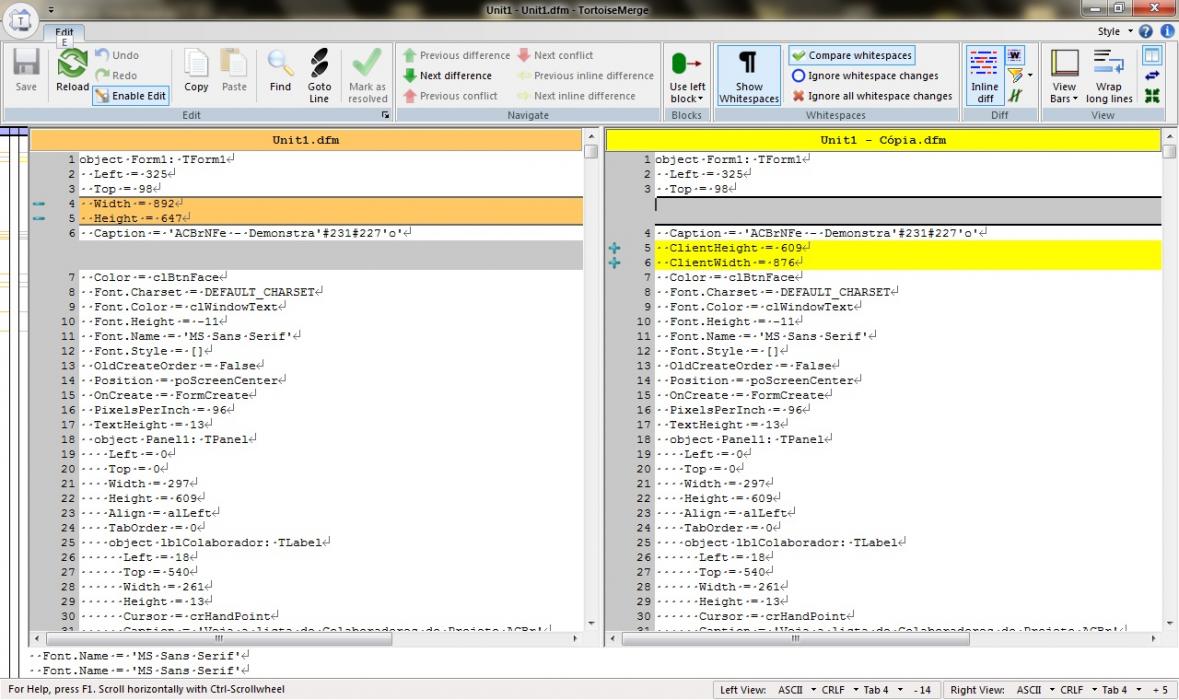
Task: Click the left arrow marker on line 4 Width
Action: [39, 204]
